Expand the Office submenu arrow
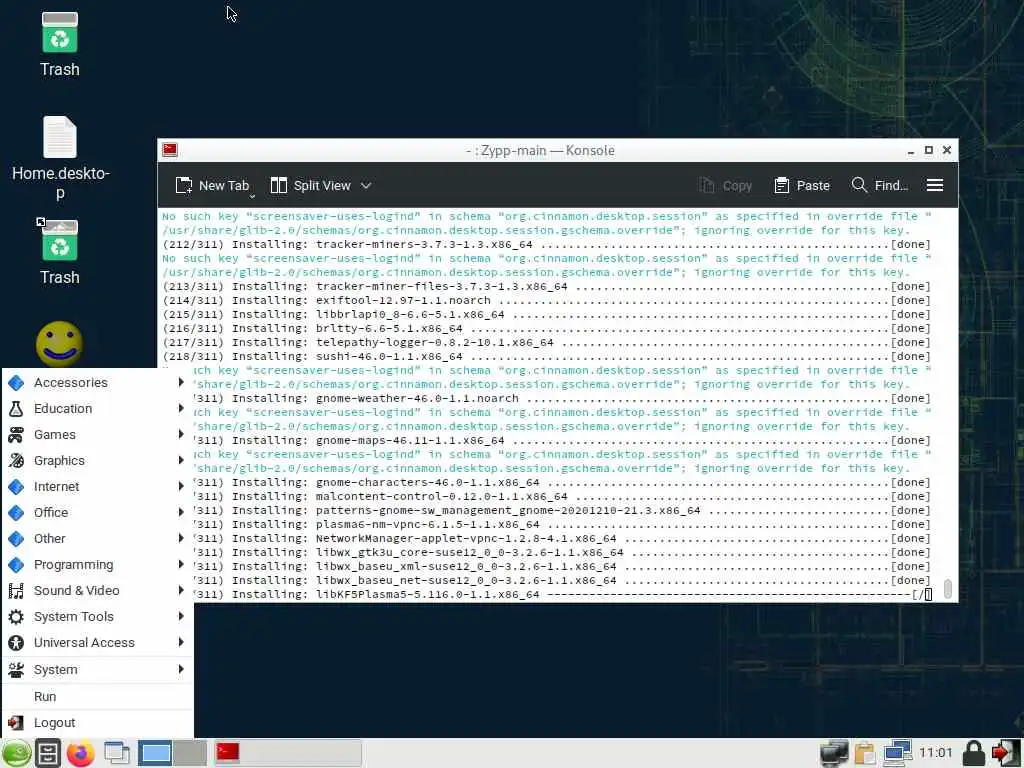This screenshot has width=1024, height=768. (181, 512)
